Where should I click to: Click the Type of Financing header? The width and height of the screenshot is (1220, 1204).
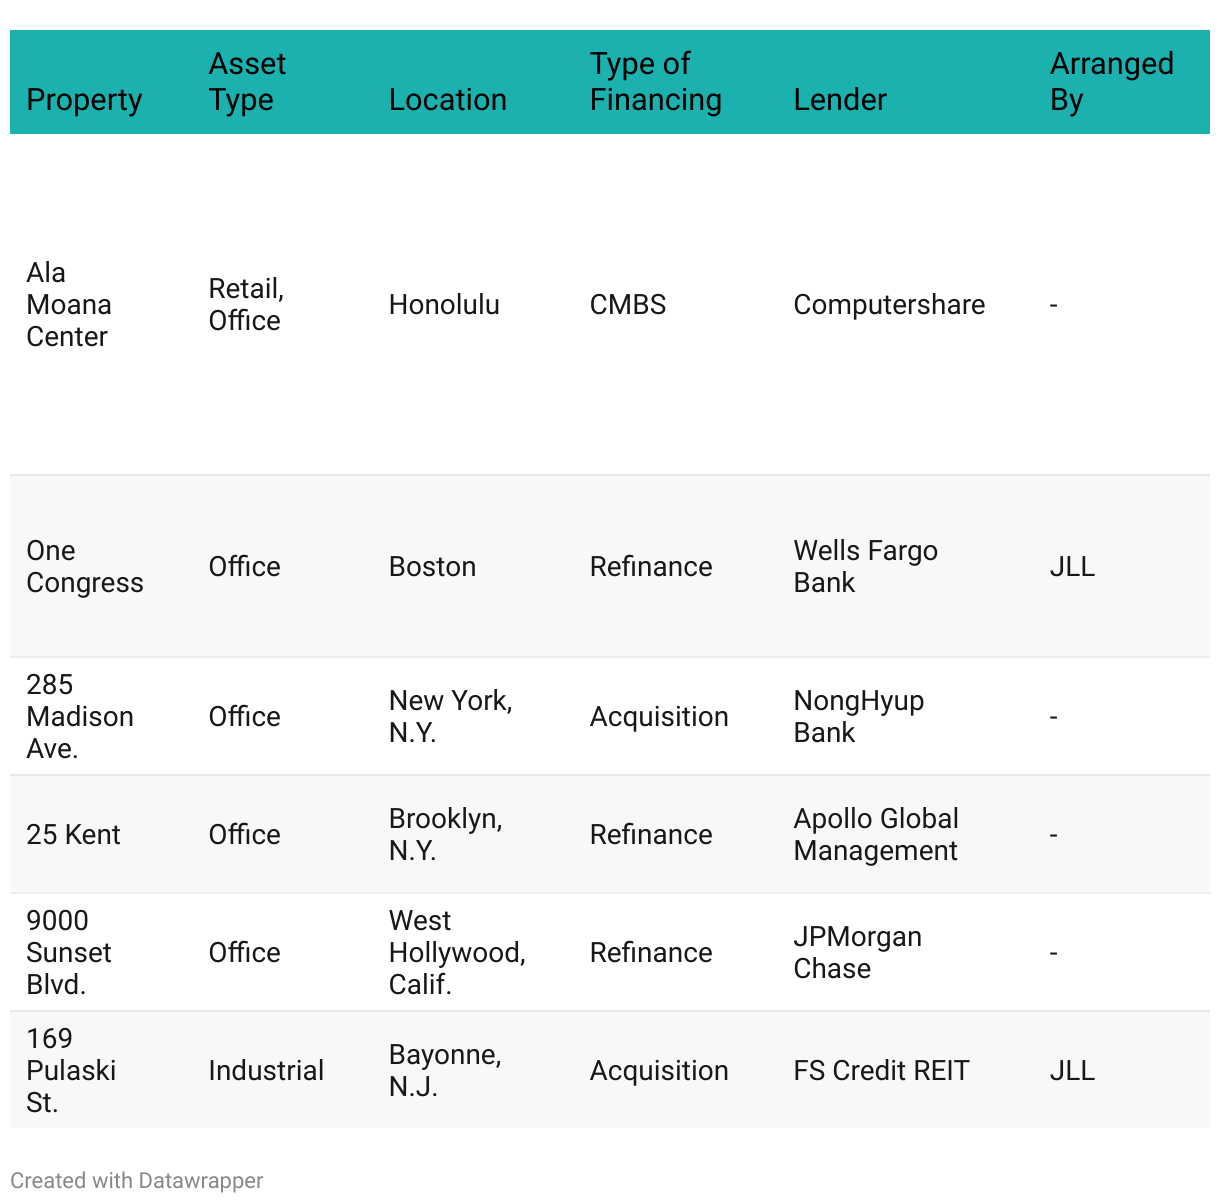(655, 82)
